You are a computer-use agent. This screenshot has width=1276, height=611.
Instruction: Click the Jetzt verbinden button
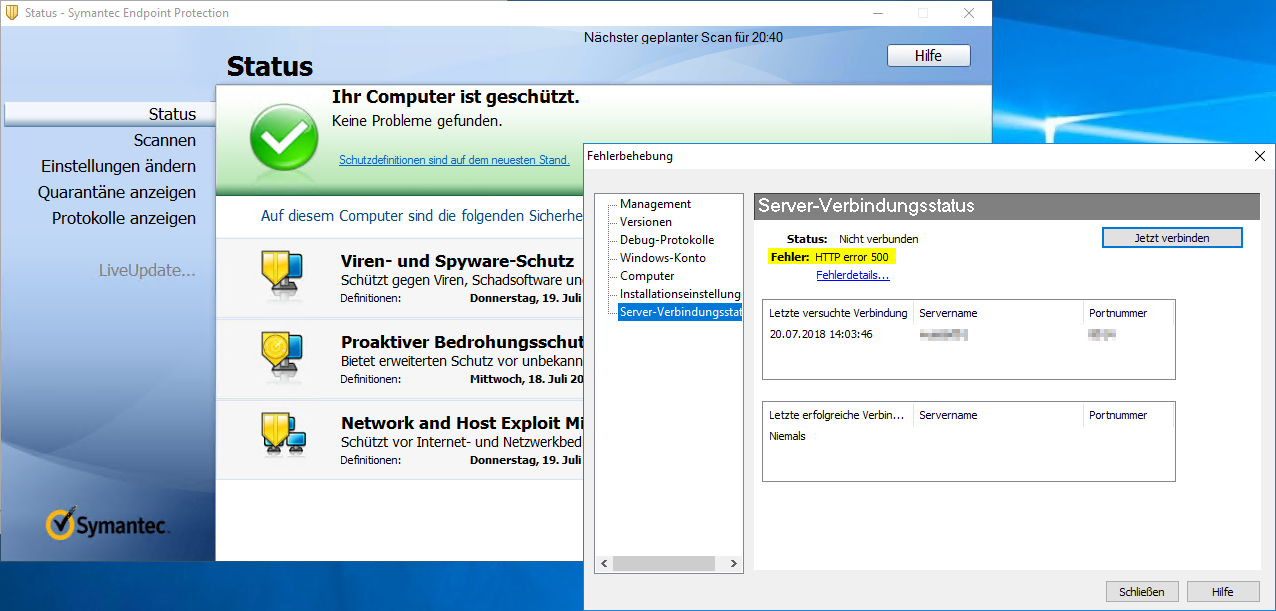(x=1172, y=238)
